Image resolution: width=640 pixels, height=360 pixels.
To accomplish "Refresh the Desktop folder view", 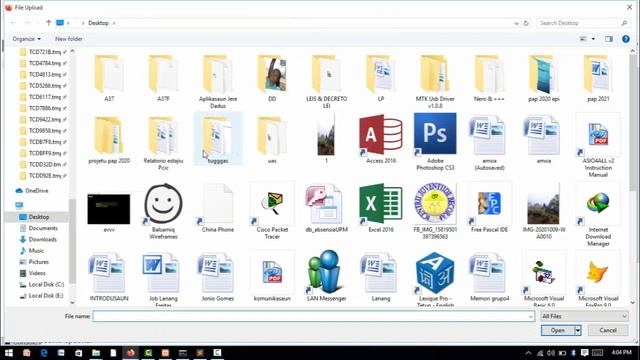I will coord(526,23).
